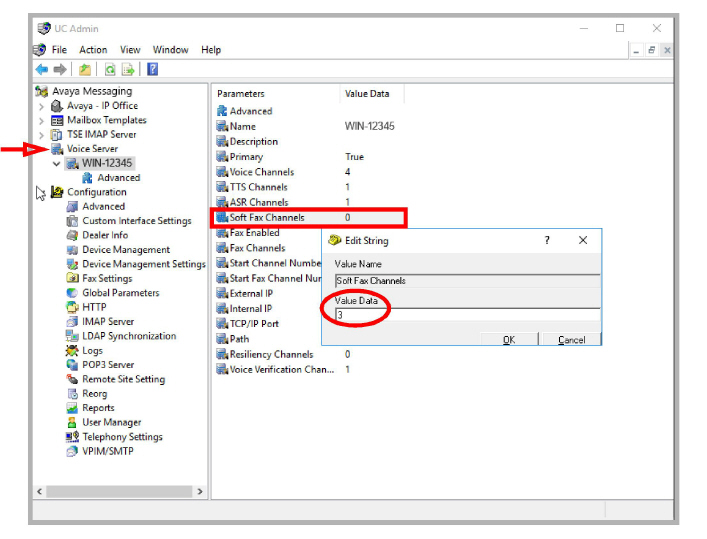Expand the TSE IMAP Server node
This screenshot has height=539, width=707.
point(41,135)
